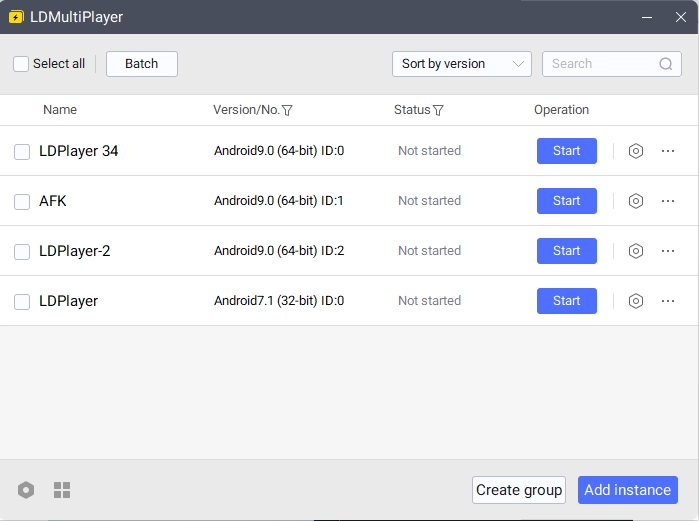Open settings for LDPlayer 34 instance

pos(635,151)
